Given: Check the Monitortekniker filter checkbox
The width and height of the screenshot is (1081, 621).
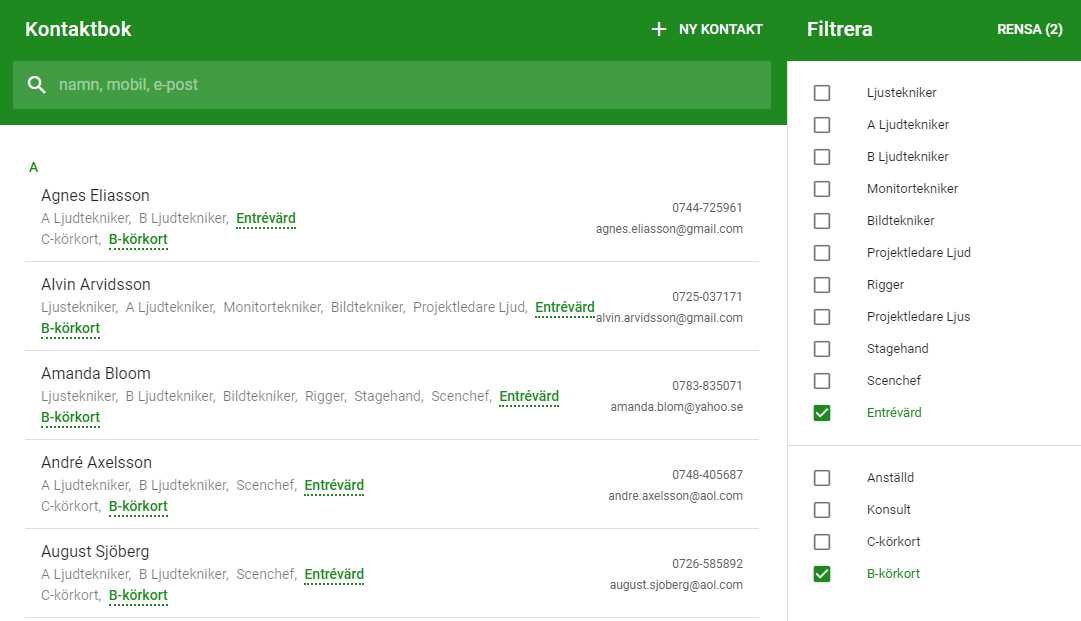Looking at the screenshot, I should click(x=822, y=189).
